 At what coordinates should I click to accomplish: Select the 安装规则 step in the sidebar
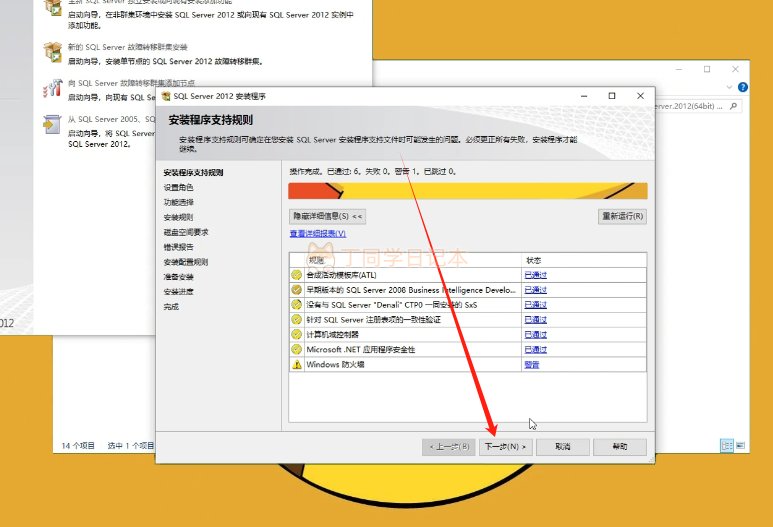pos(178,217)
